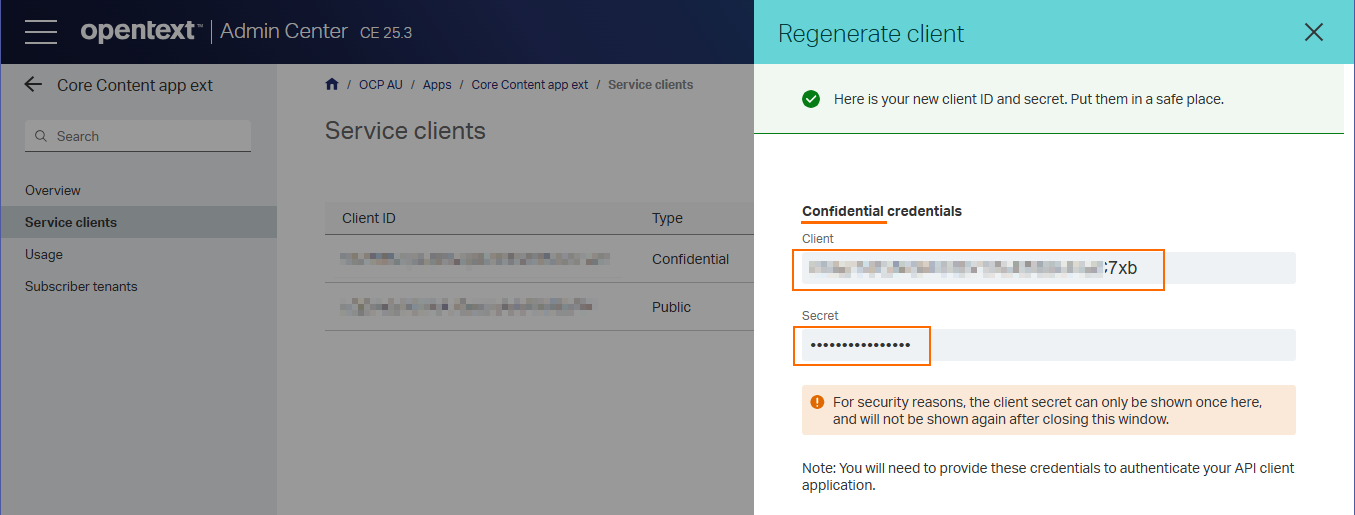The height and width of the screenshot is (515, 1355).
Task: Focus the sidebar Search field
Action: click(x=138, y=136)
